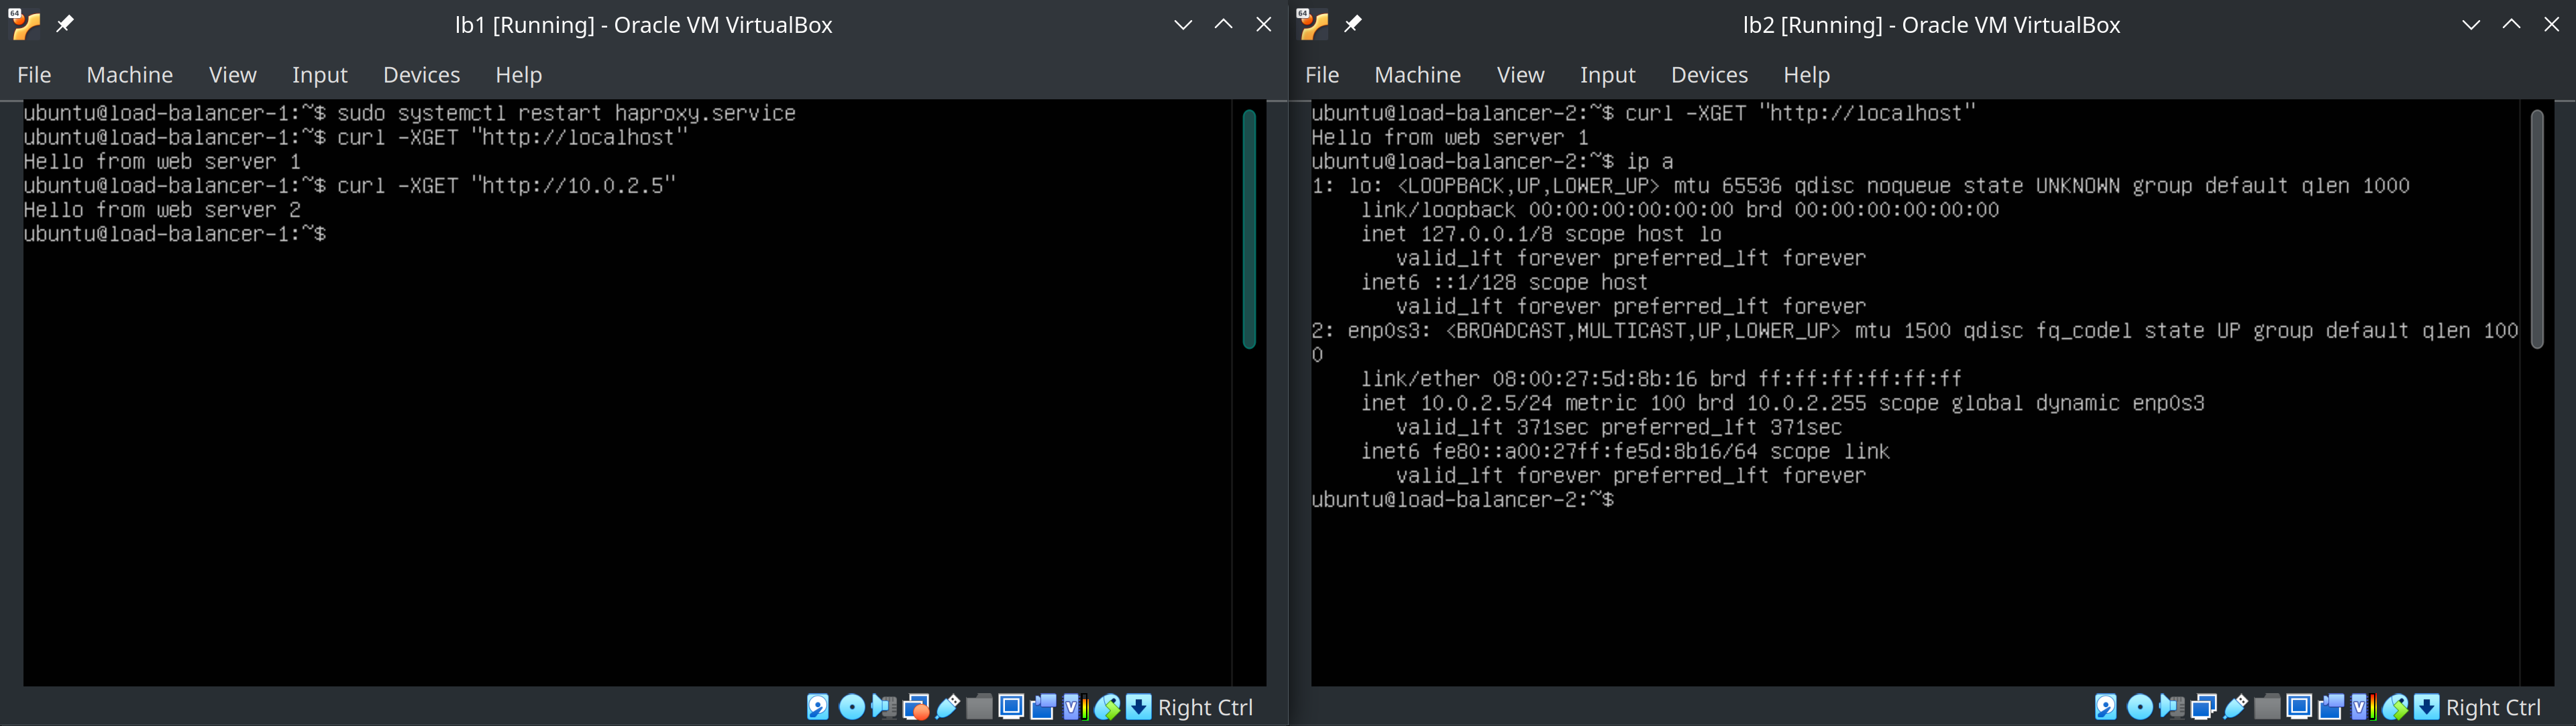Click optical drive icon in lb2 status bar
Image resolution: width=2576 pixels, height=726 pixels.
click(2139, 707)
